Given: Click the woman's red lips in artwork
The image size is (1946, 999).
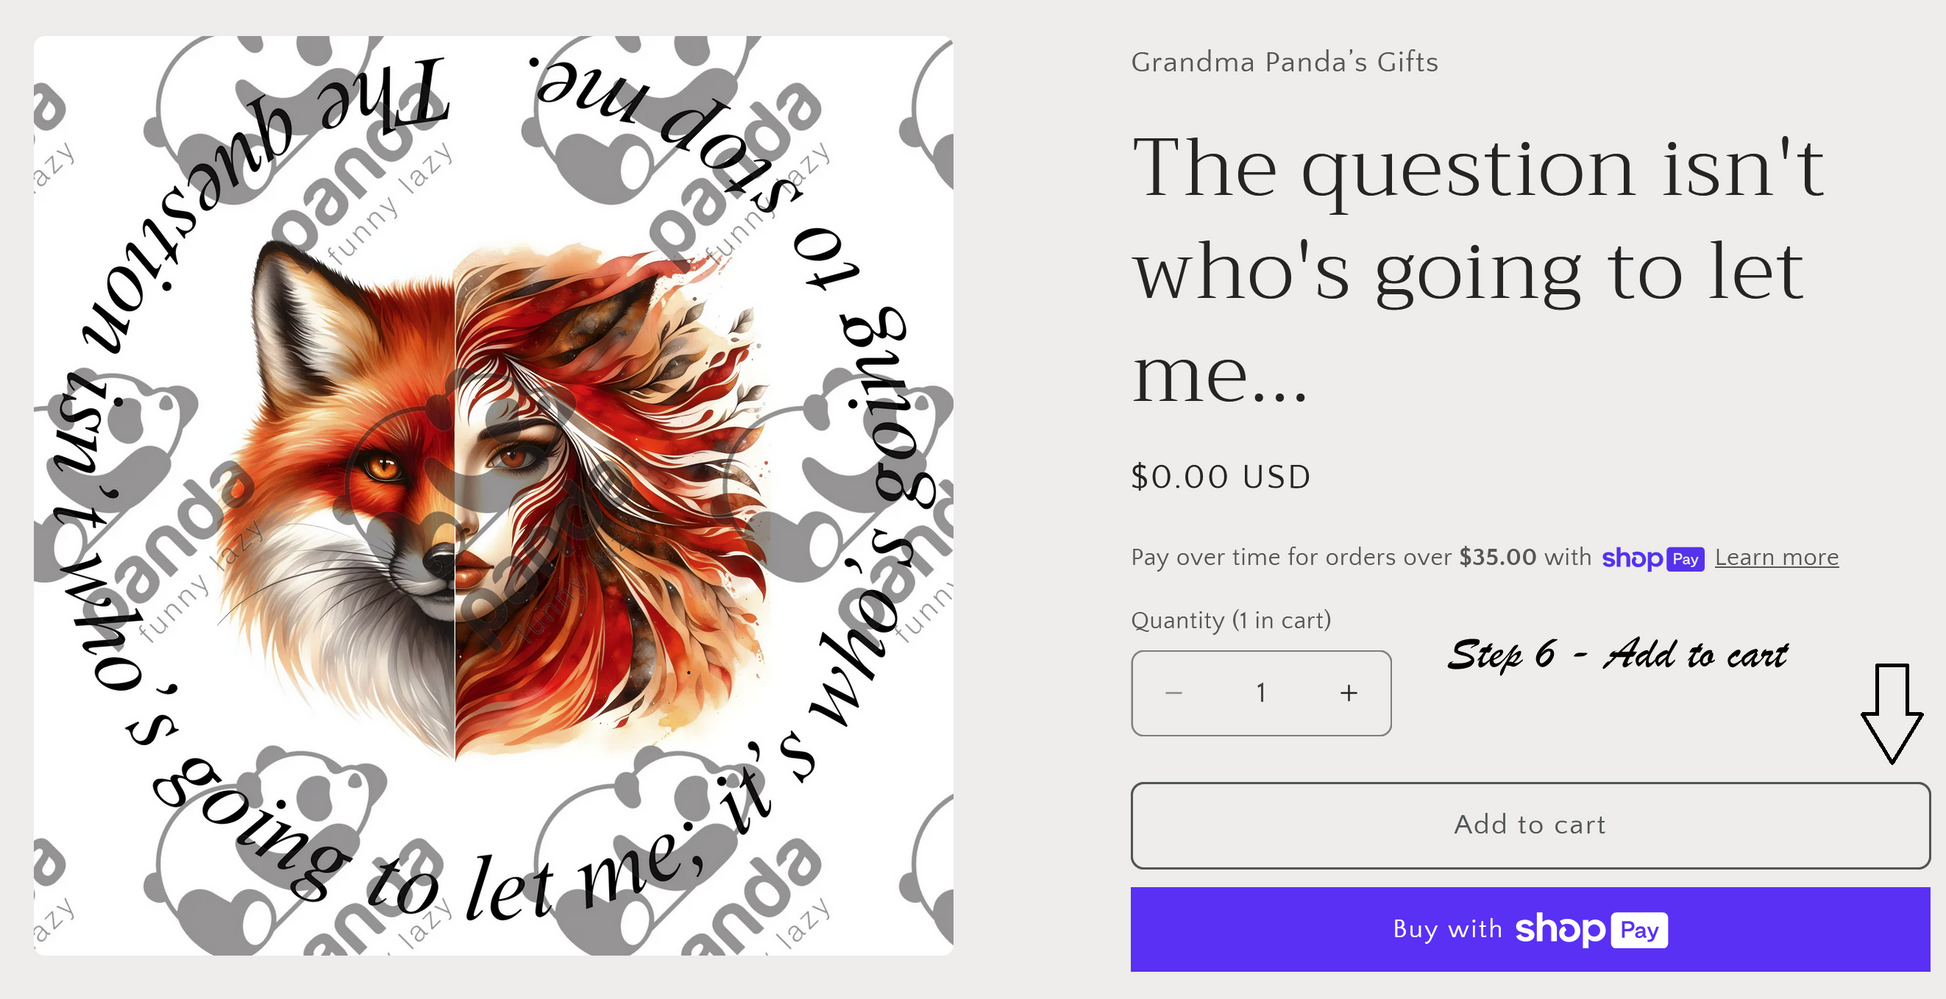Looking at the screenshot, I should tap(470, 573).
